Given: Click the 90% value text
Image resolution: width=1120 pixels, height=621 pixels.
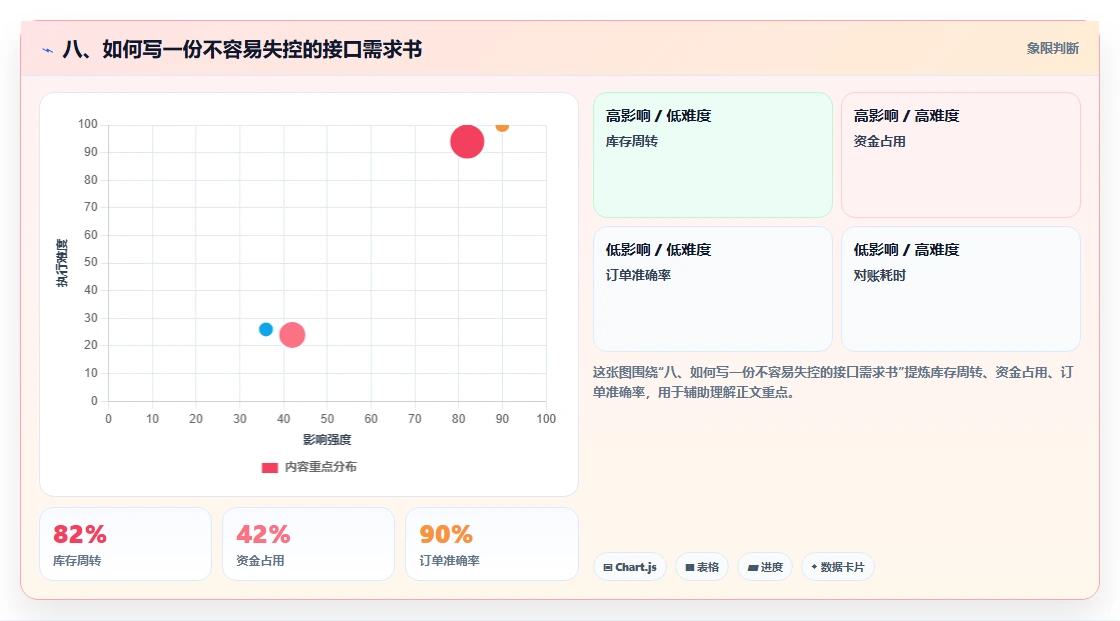Looking at the screenshot, I should point(446,534).
